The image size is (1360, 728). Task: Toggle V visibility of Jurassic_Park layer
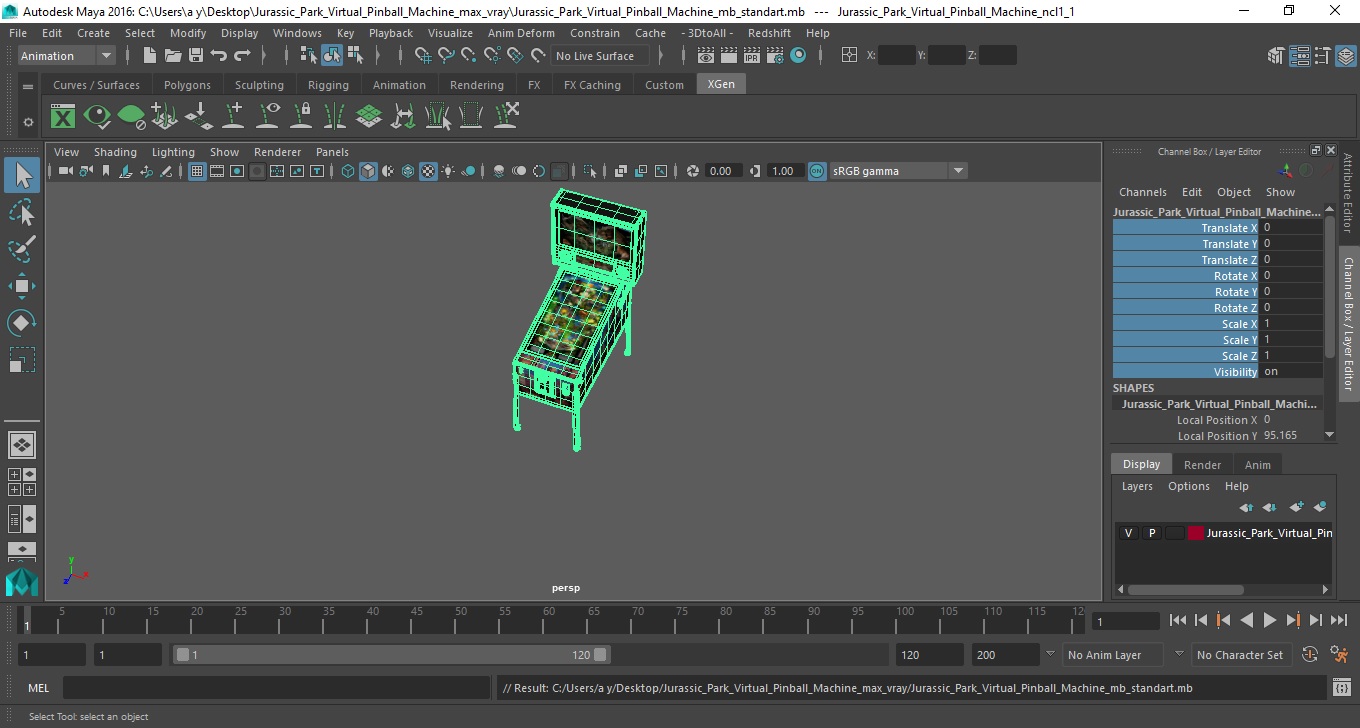coord(1129,533)
